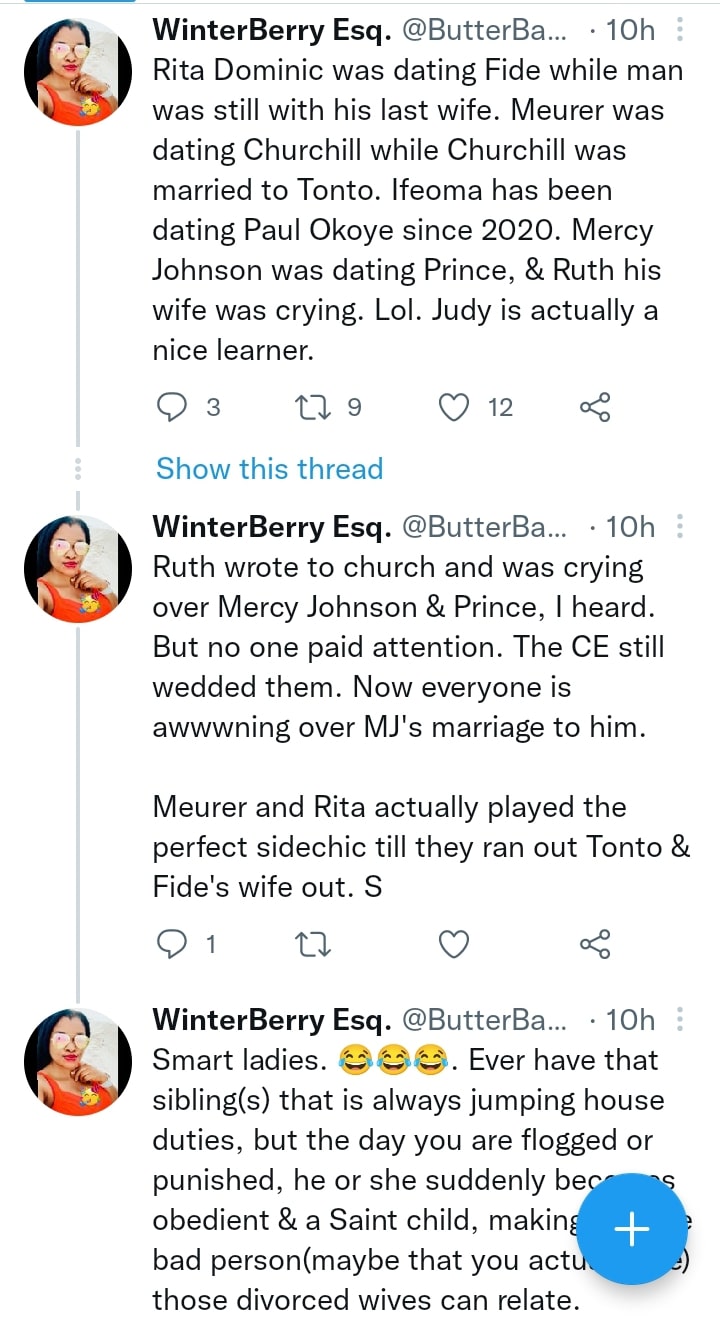Viewport: 720px width, 1328px height.
Task: Share the Rita Dominic tweet
Action: [594, 407]
